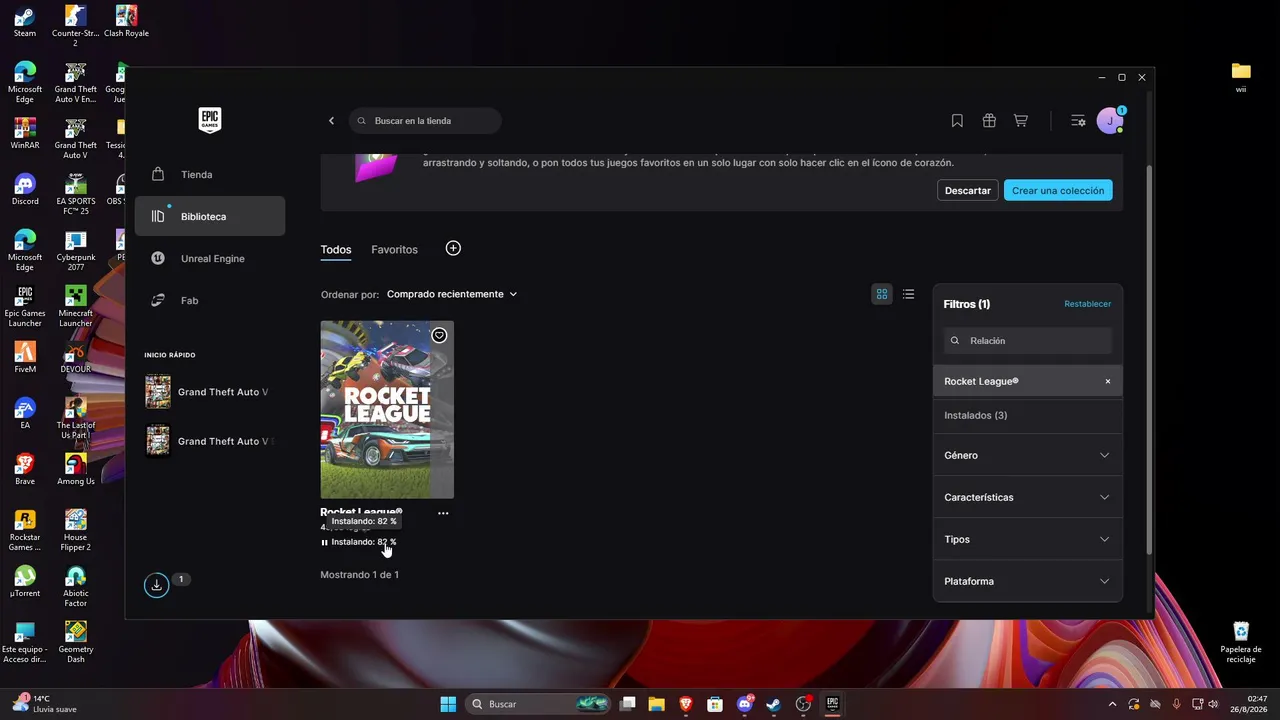Add Rocket League to favorites with heart icon
Screen dimensions: 1280x720
[439, 335]
